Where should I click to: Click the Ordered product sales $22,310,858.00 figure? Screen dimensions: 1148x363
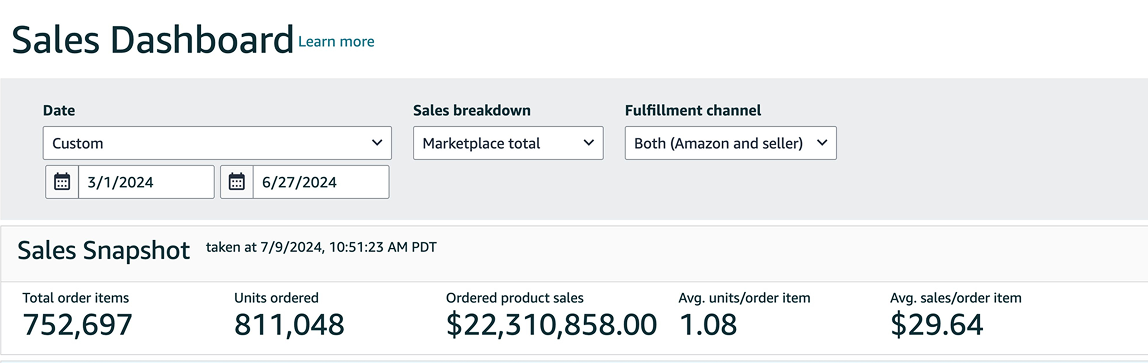point(551,324)
